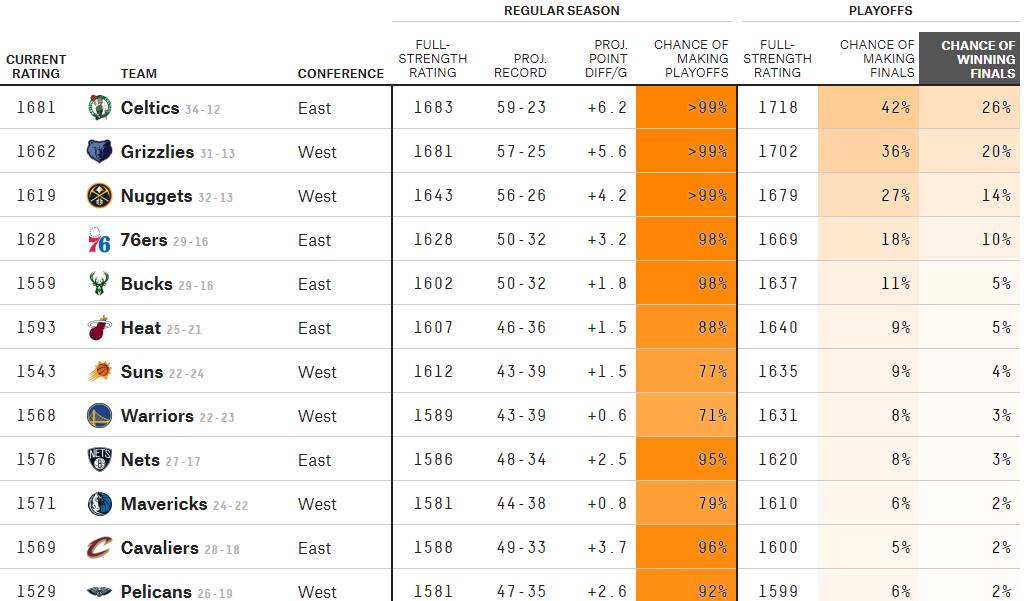The height and width of the screenshot is (601, 1026).
Task: Select the Nuggets team logo
Action: click(x=99, y=195)
